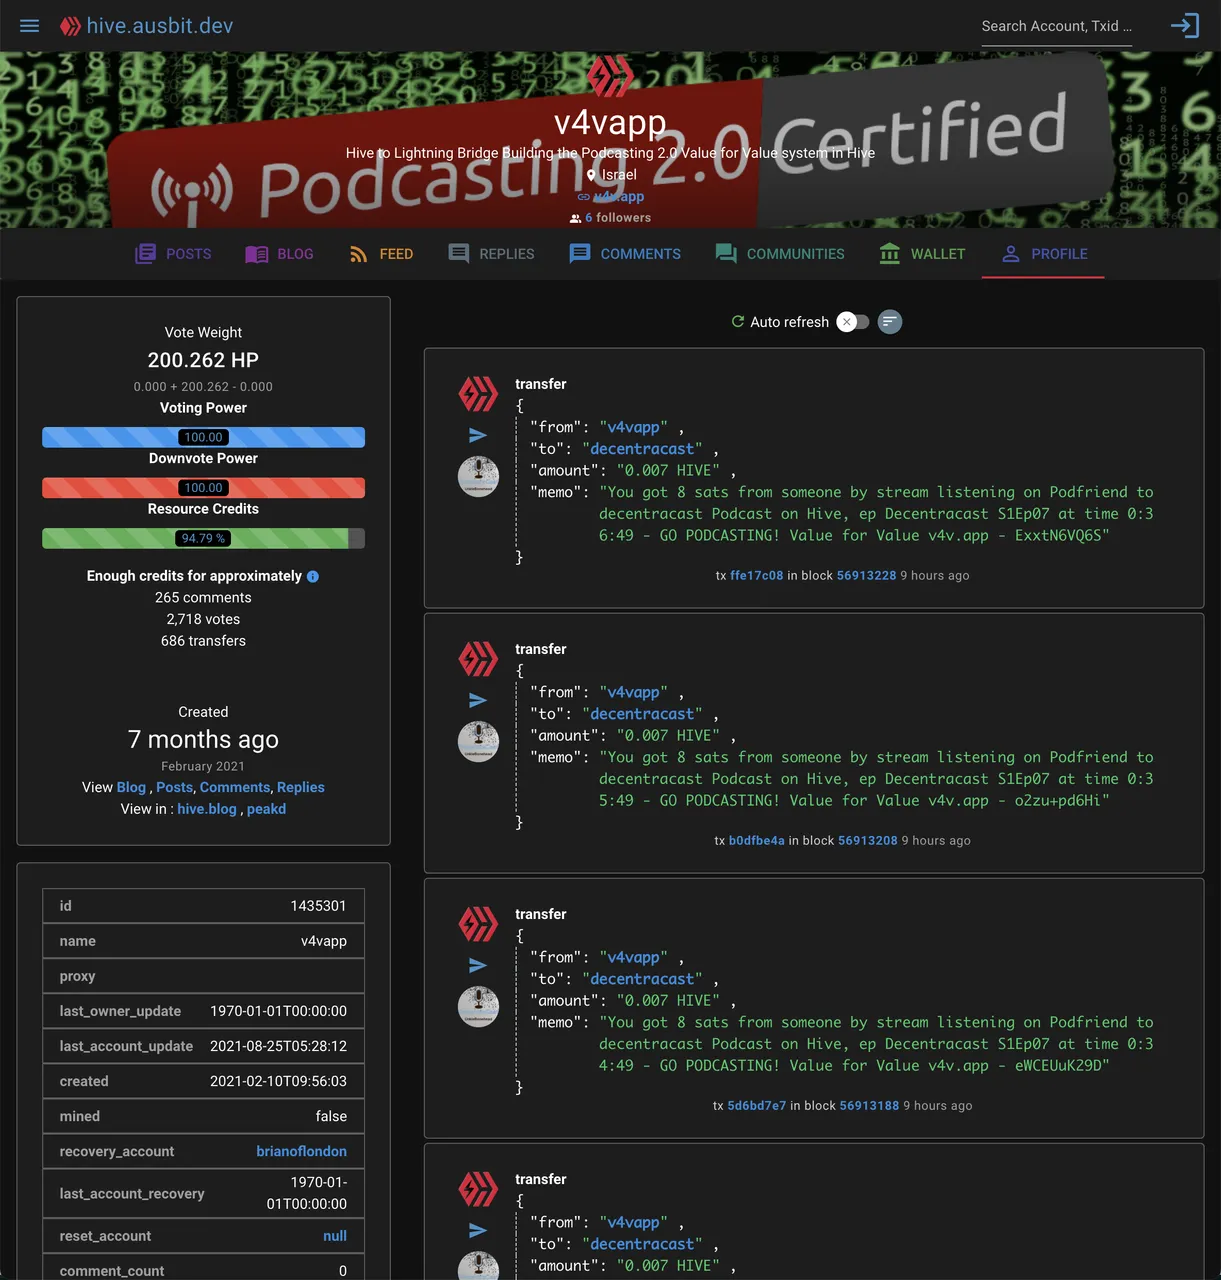Open the Replies link under Created
The image size is (1221, 1280).
[301, 787]
